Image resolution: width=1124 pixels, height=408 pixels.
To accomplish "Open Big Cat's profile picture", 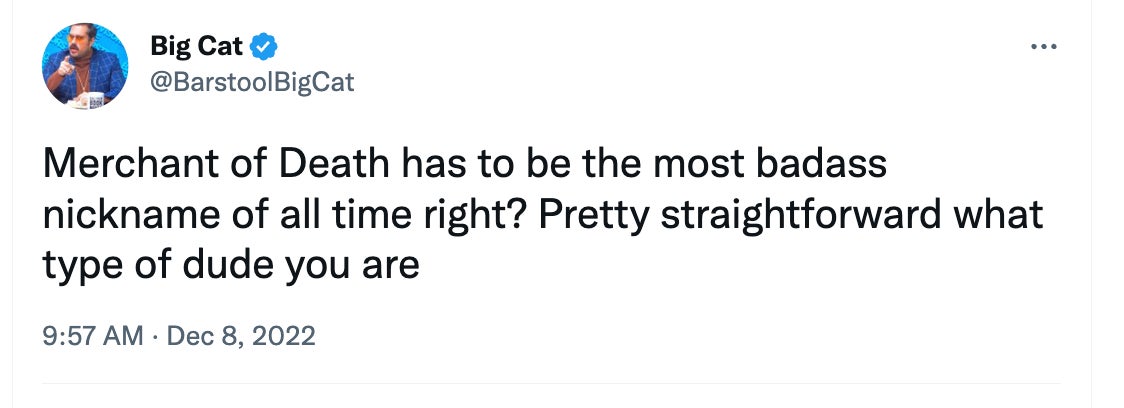I will 85,66.
